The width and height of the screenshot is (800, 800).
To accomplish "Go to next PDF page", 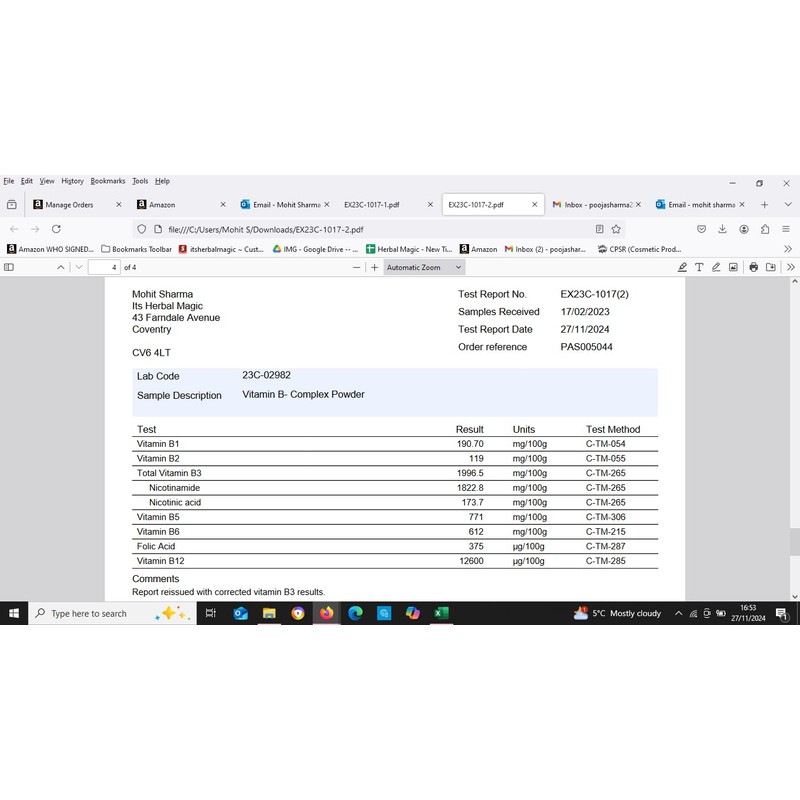I will click(x=79, y=268).
